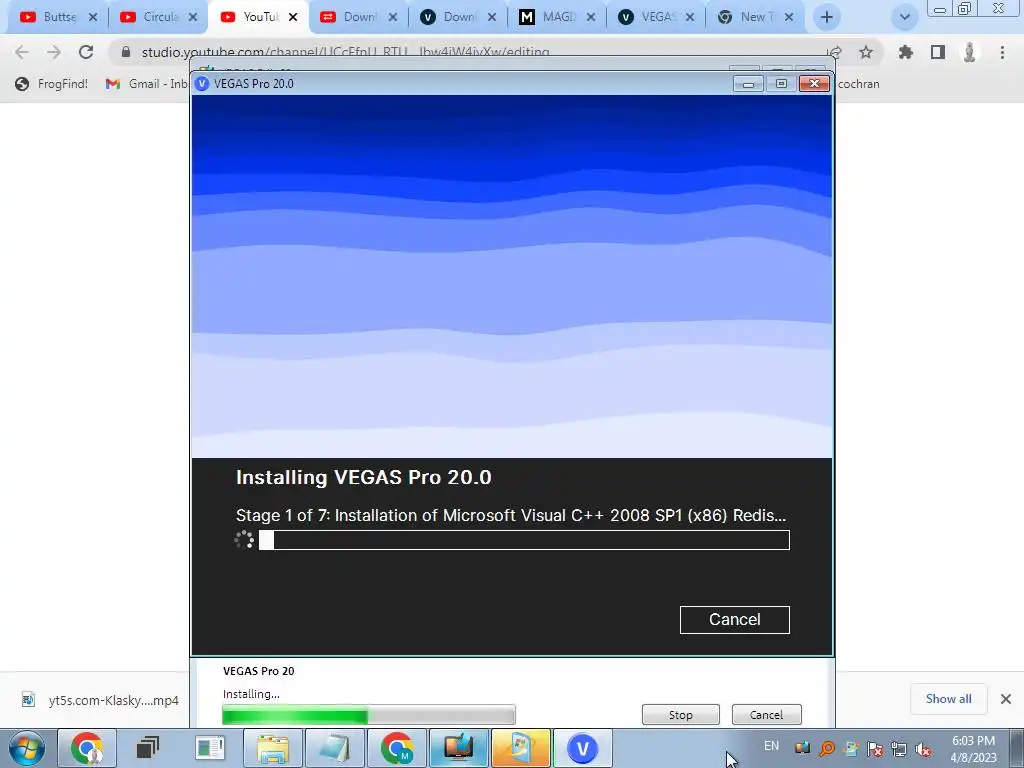This screenshot has height=768, width=1024.
Task: Click the EN language indicator
Action: point(771,745)
